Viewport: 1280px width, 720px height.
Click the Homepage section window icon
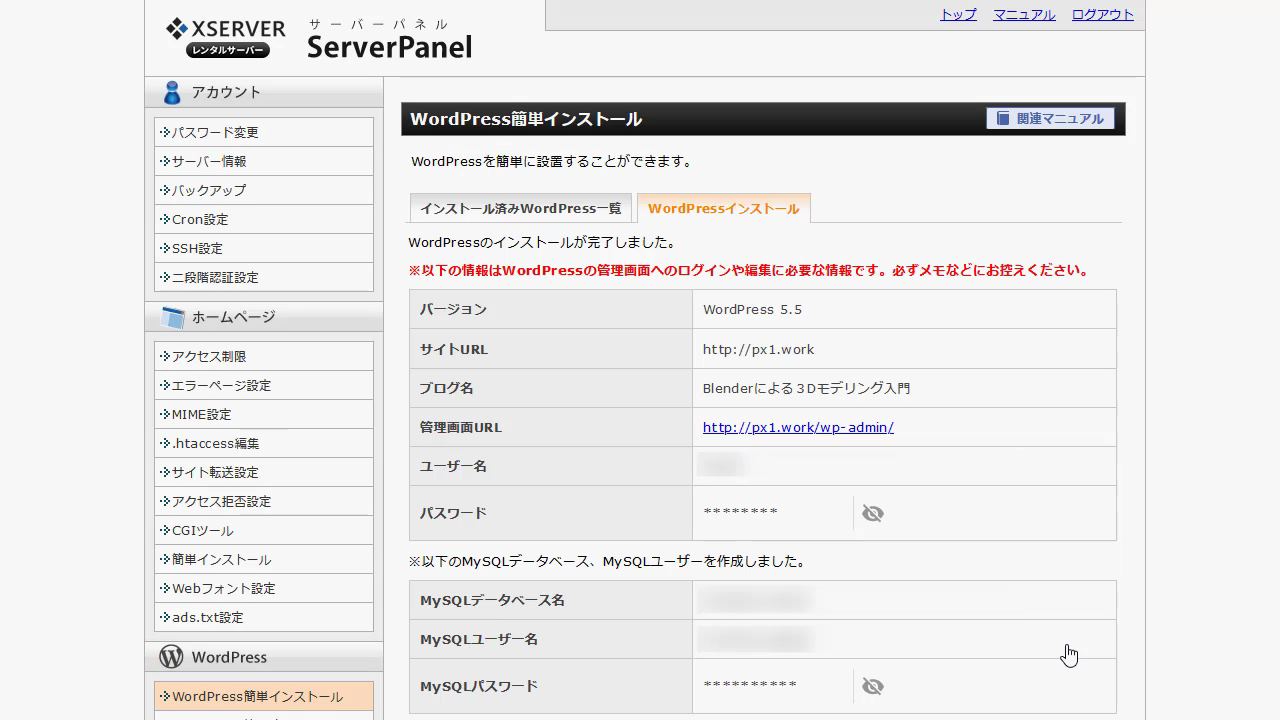(172, 317)
